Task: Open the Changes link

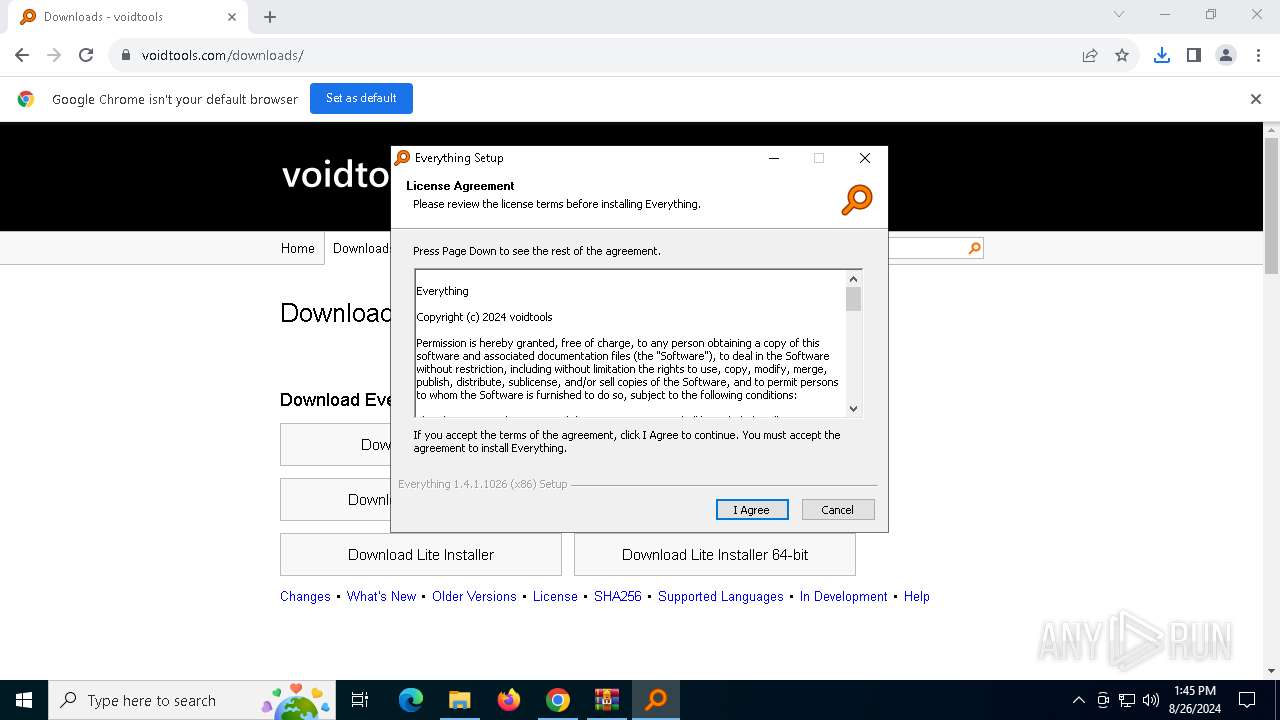Action: coord(305,596)
